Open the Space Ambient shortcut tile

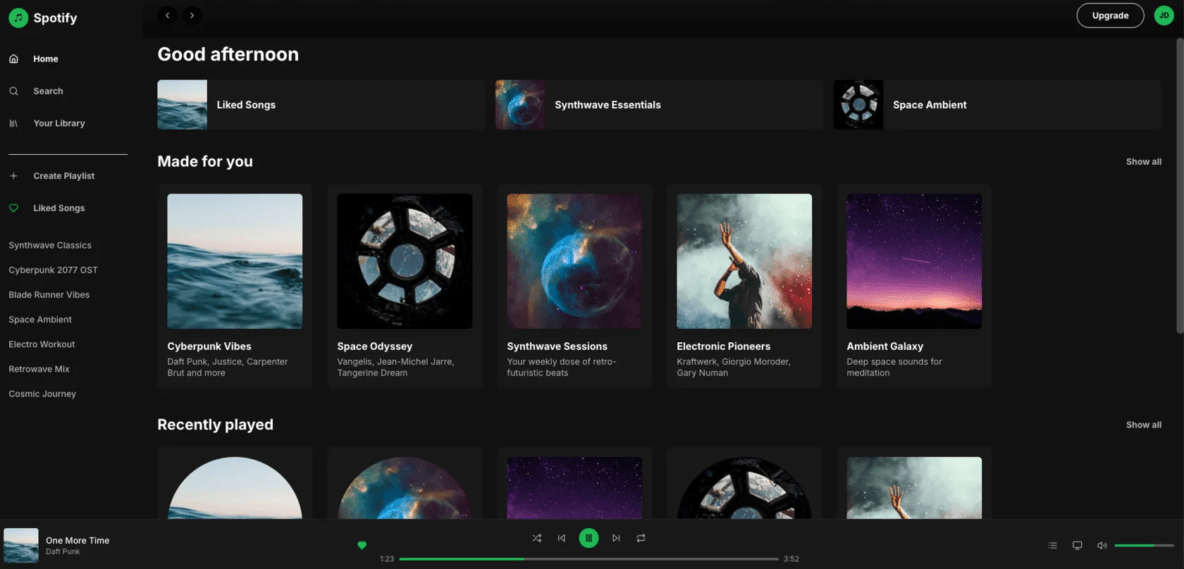(x=997, y=105)
